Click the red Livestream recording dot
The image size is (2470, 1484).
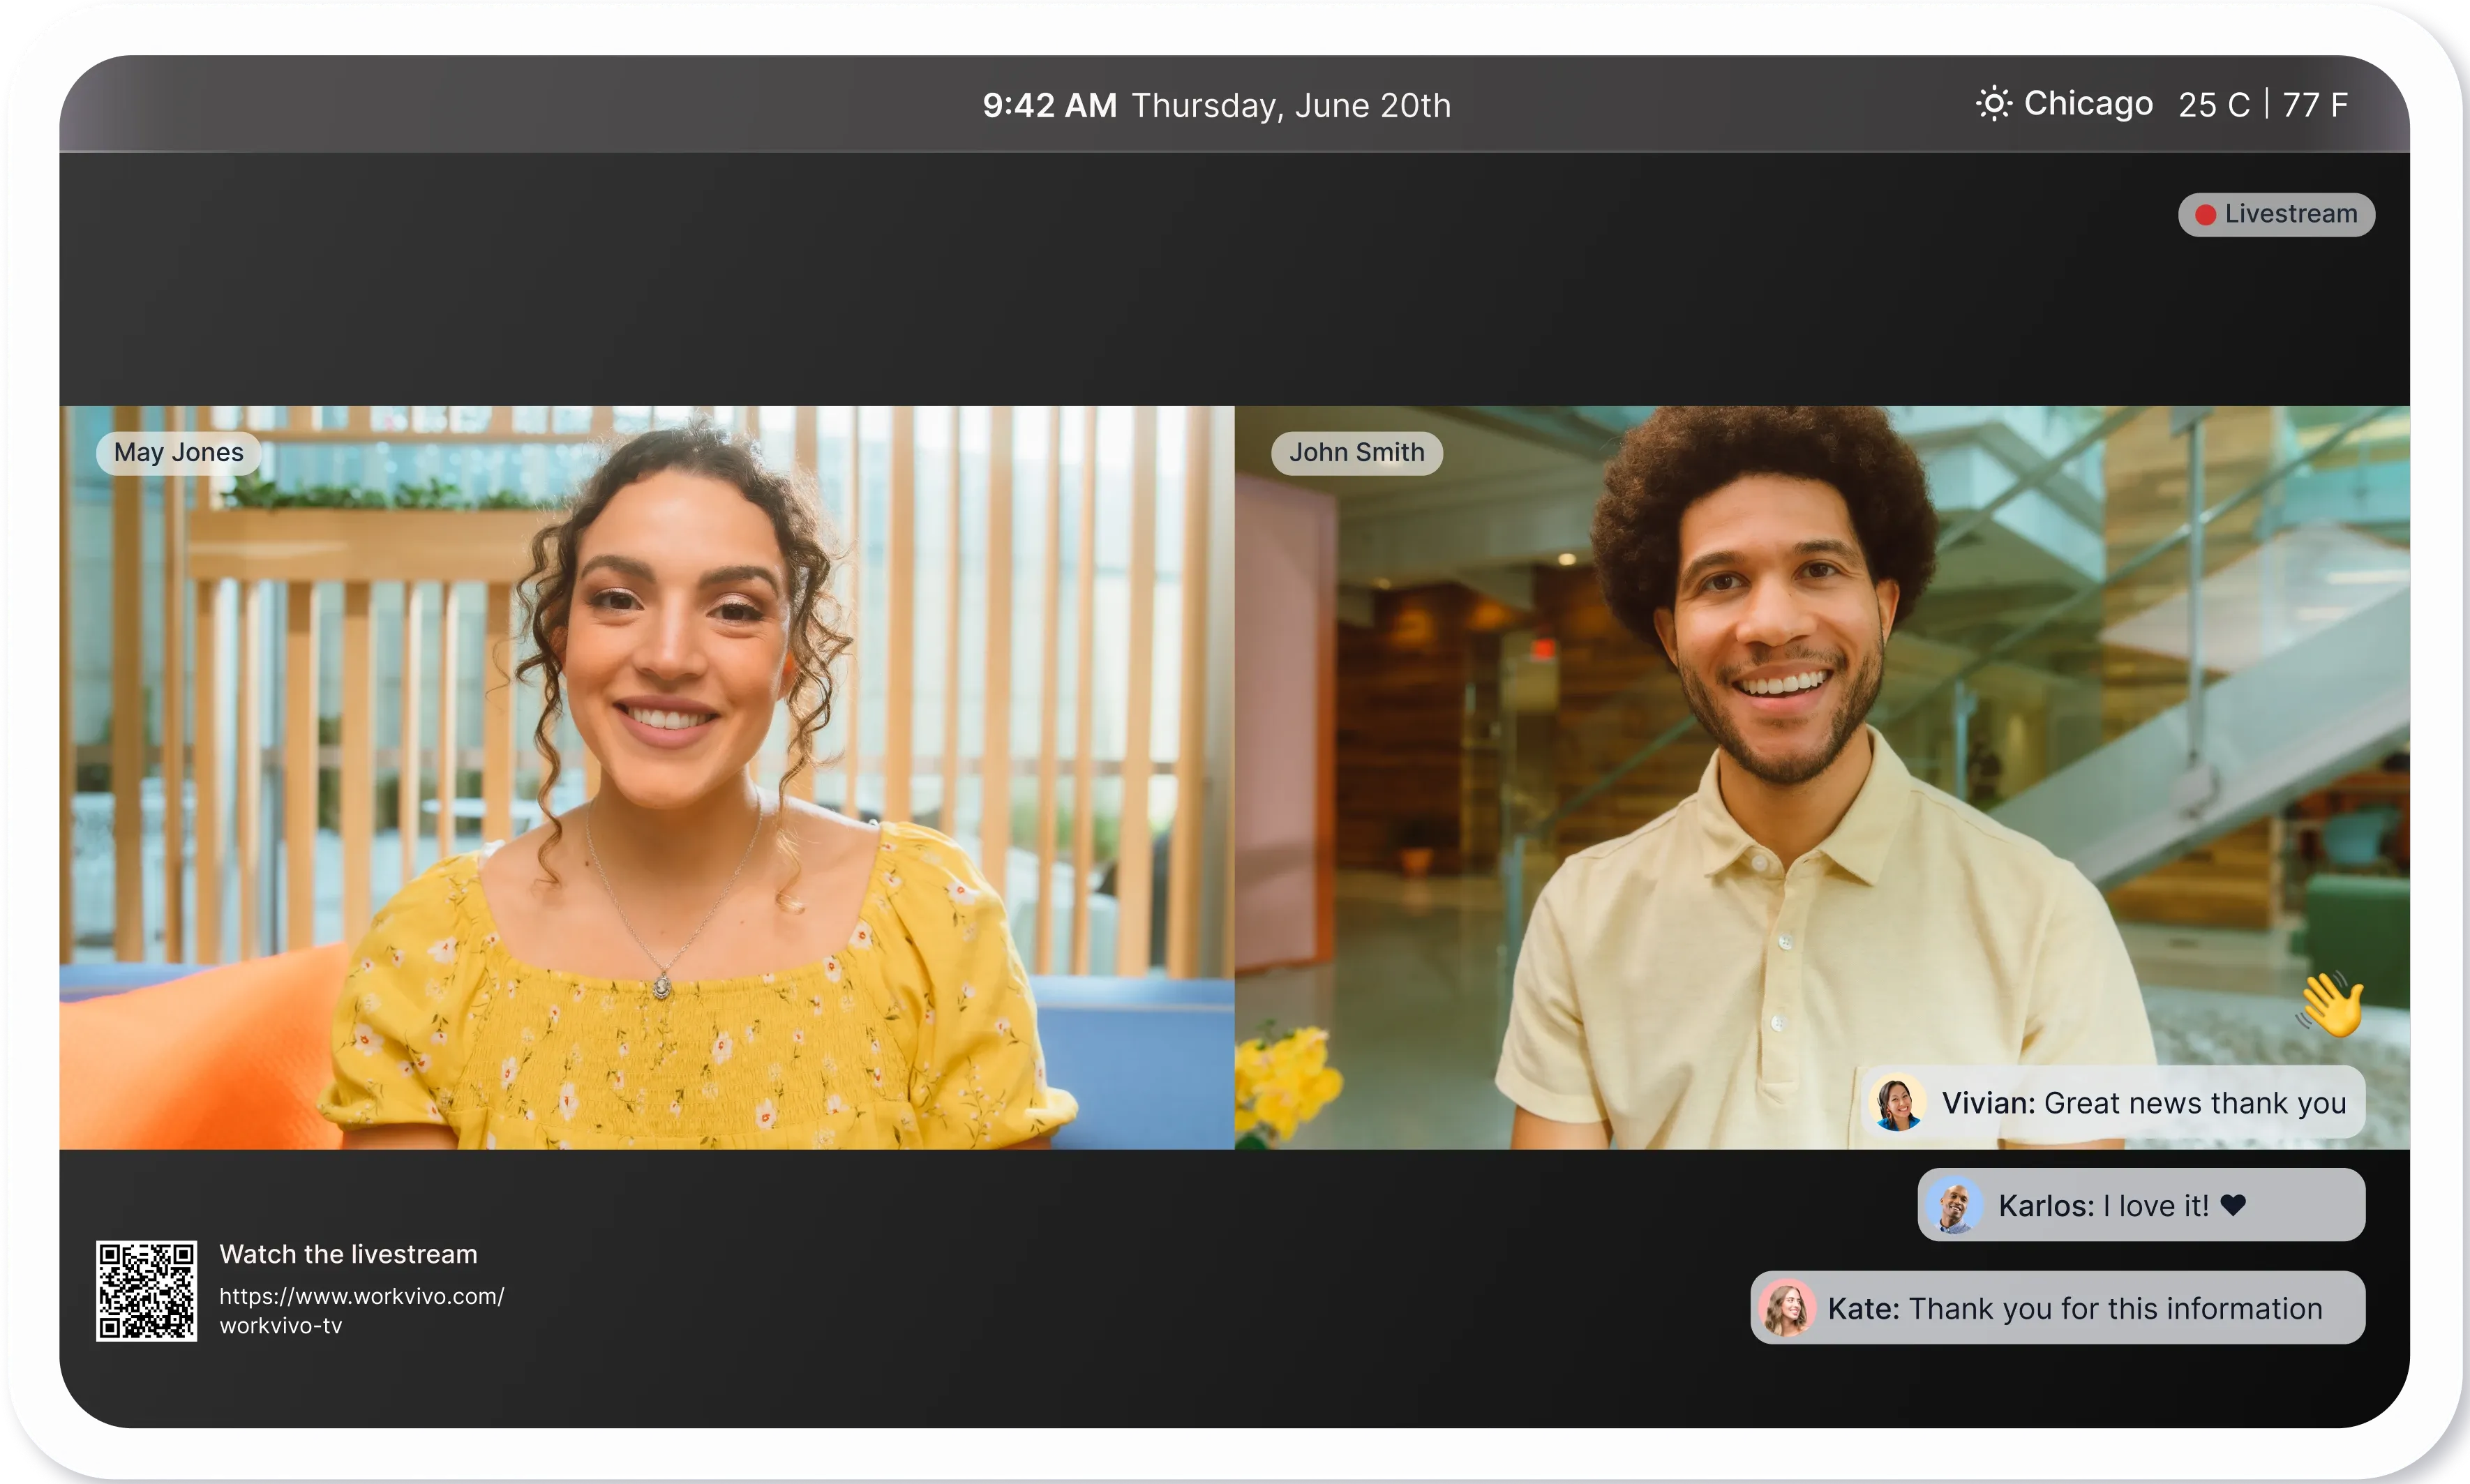tap(2205, 215)
